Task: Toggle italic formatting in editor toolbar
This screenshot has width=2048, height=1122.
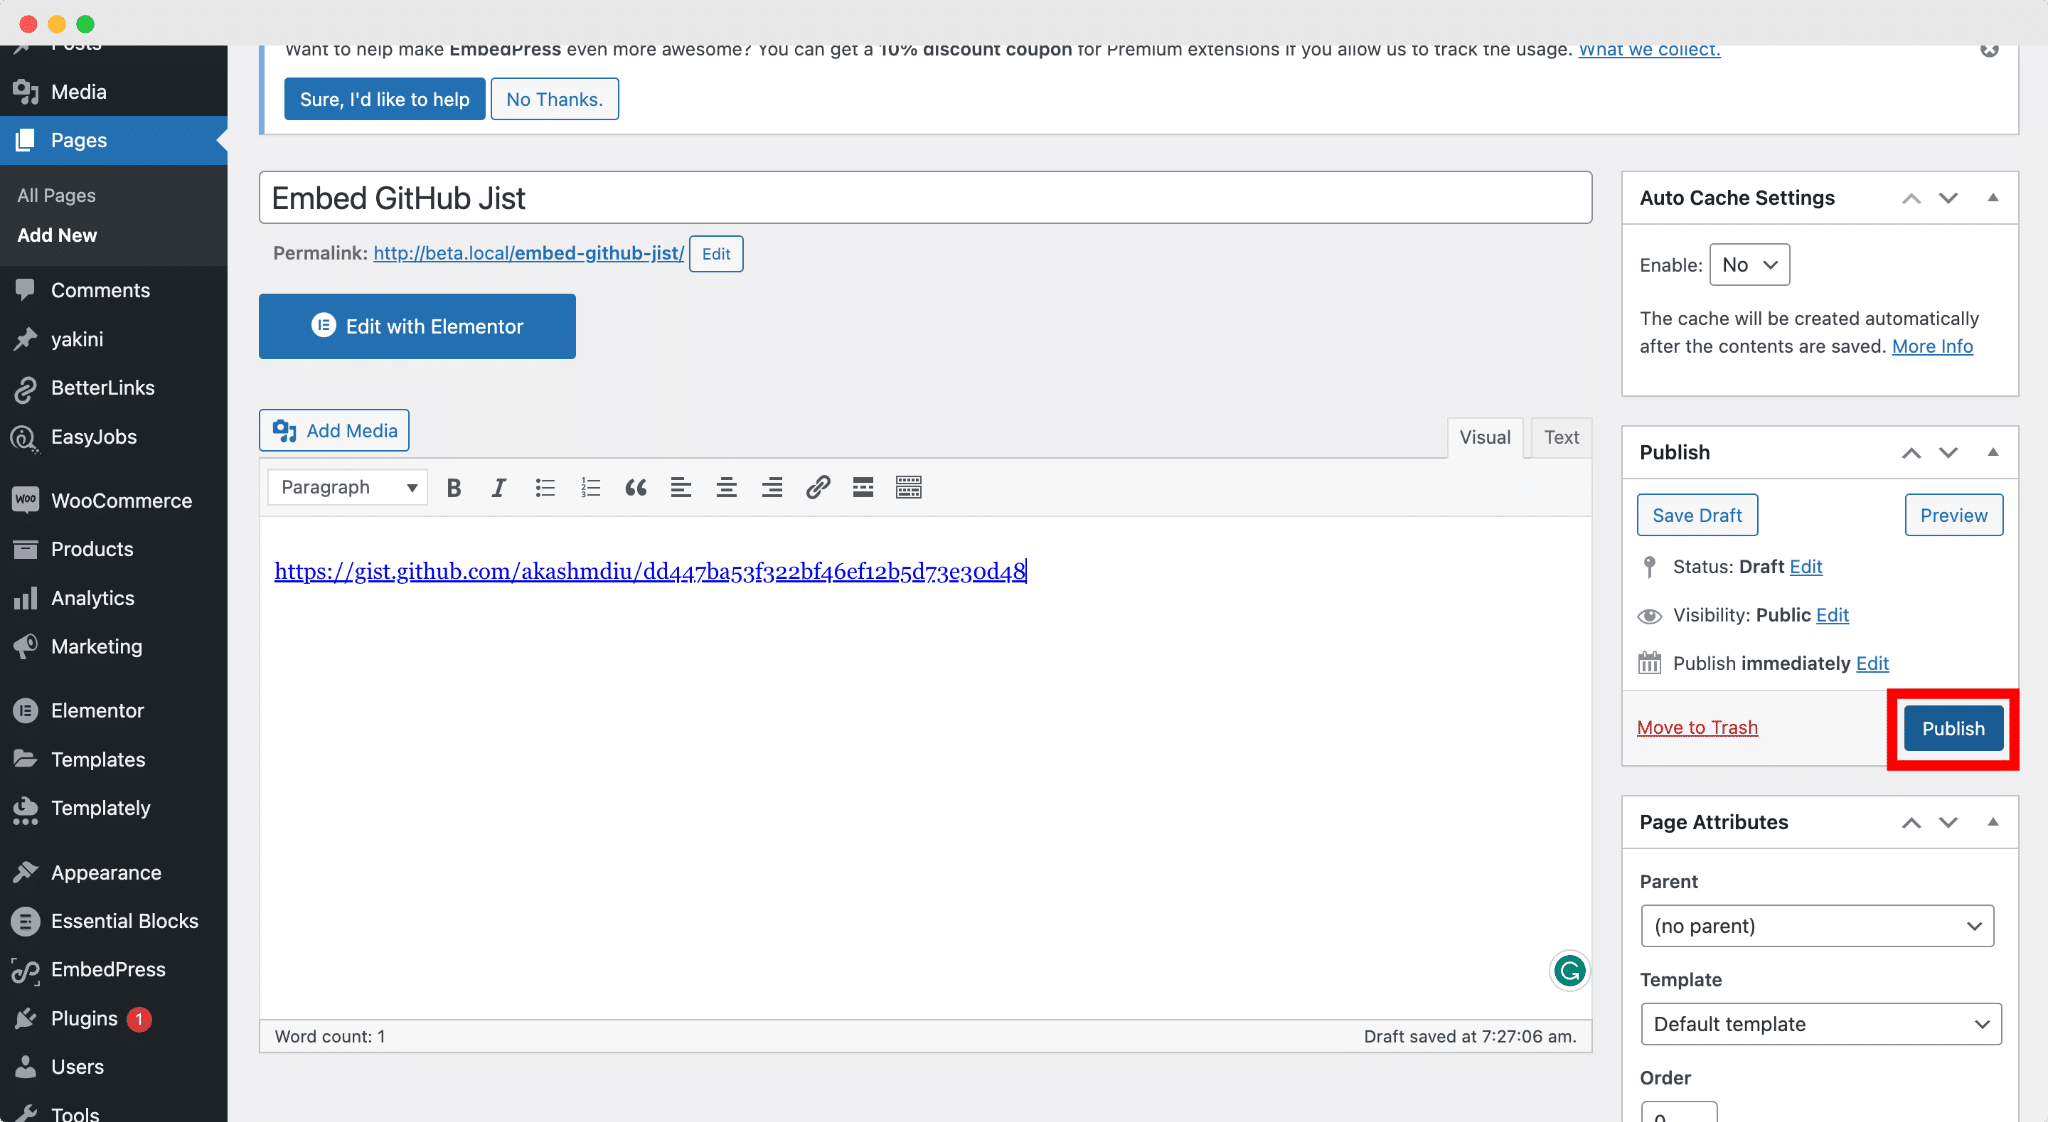Action: point(499,488)
